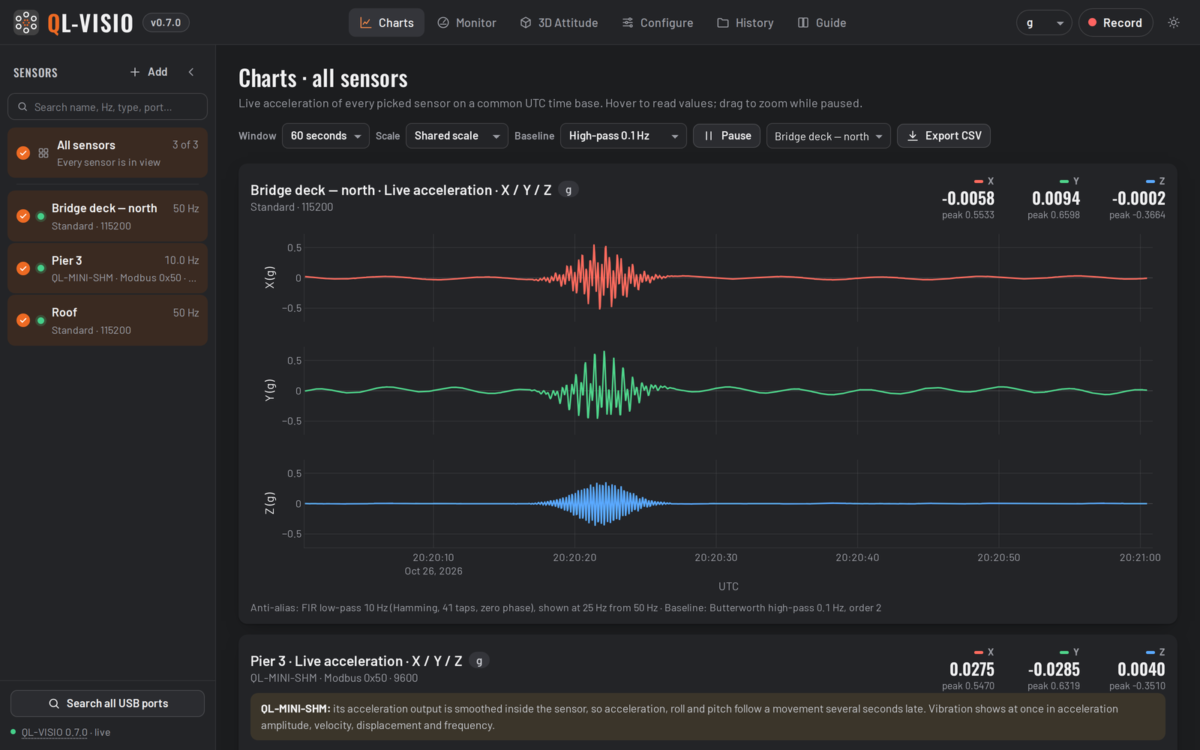
Task: Click the green Y legend swatch on Bridge deck
Action: tap(1065, 181)
